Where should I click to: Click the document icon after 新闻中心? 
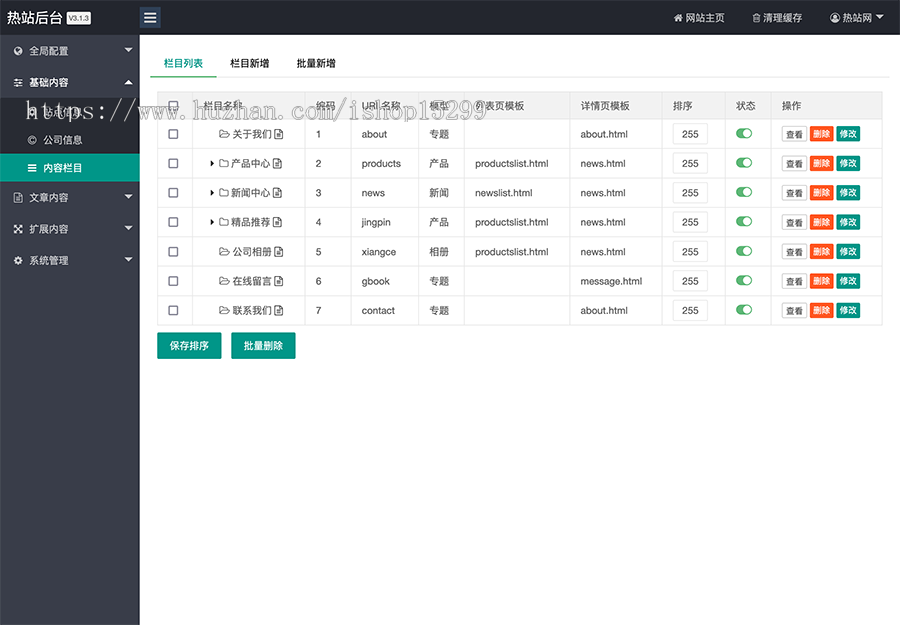pos(277,193)
